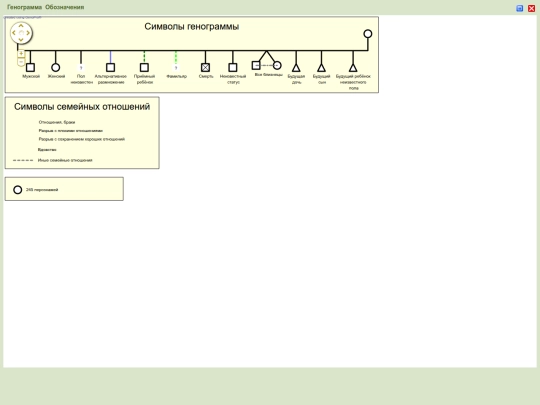Click the dashed line relationship sample
This screenshot has width=540, height=405.
click(23, 160)
